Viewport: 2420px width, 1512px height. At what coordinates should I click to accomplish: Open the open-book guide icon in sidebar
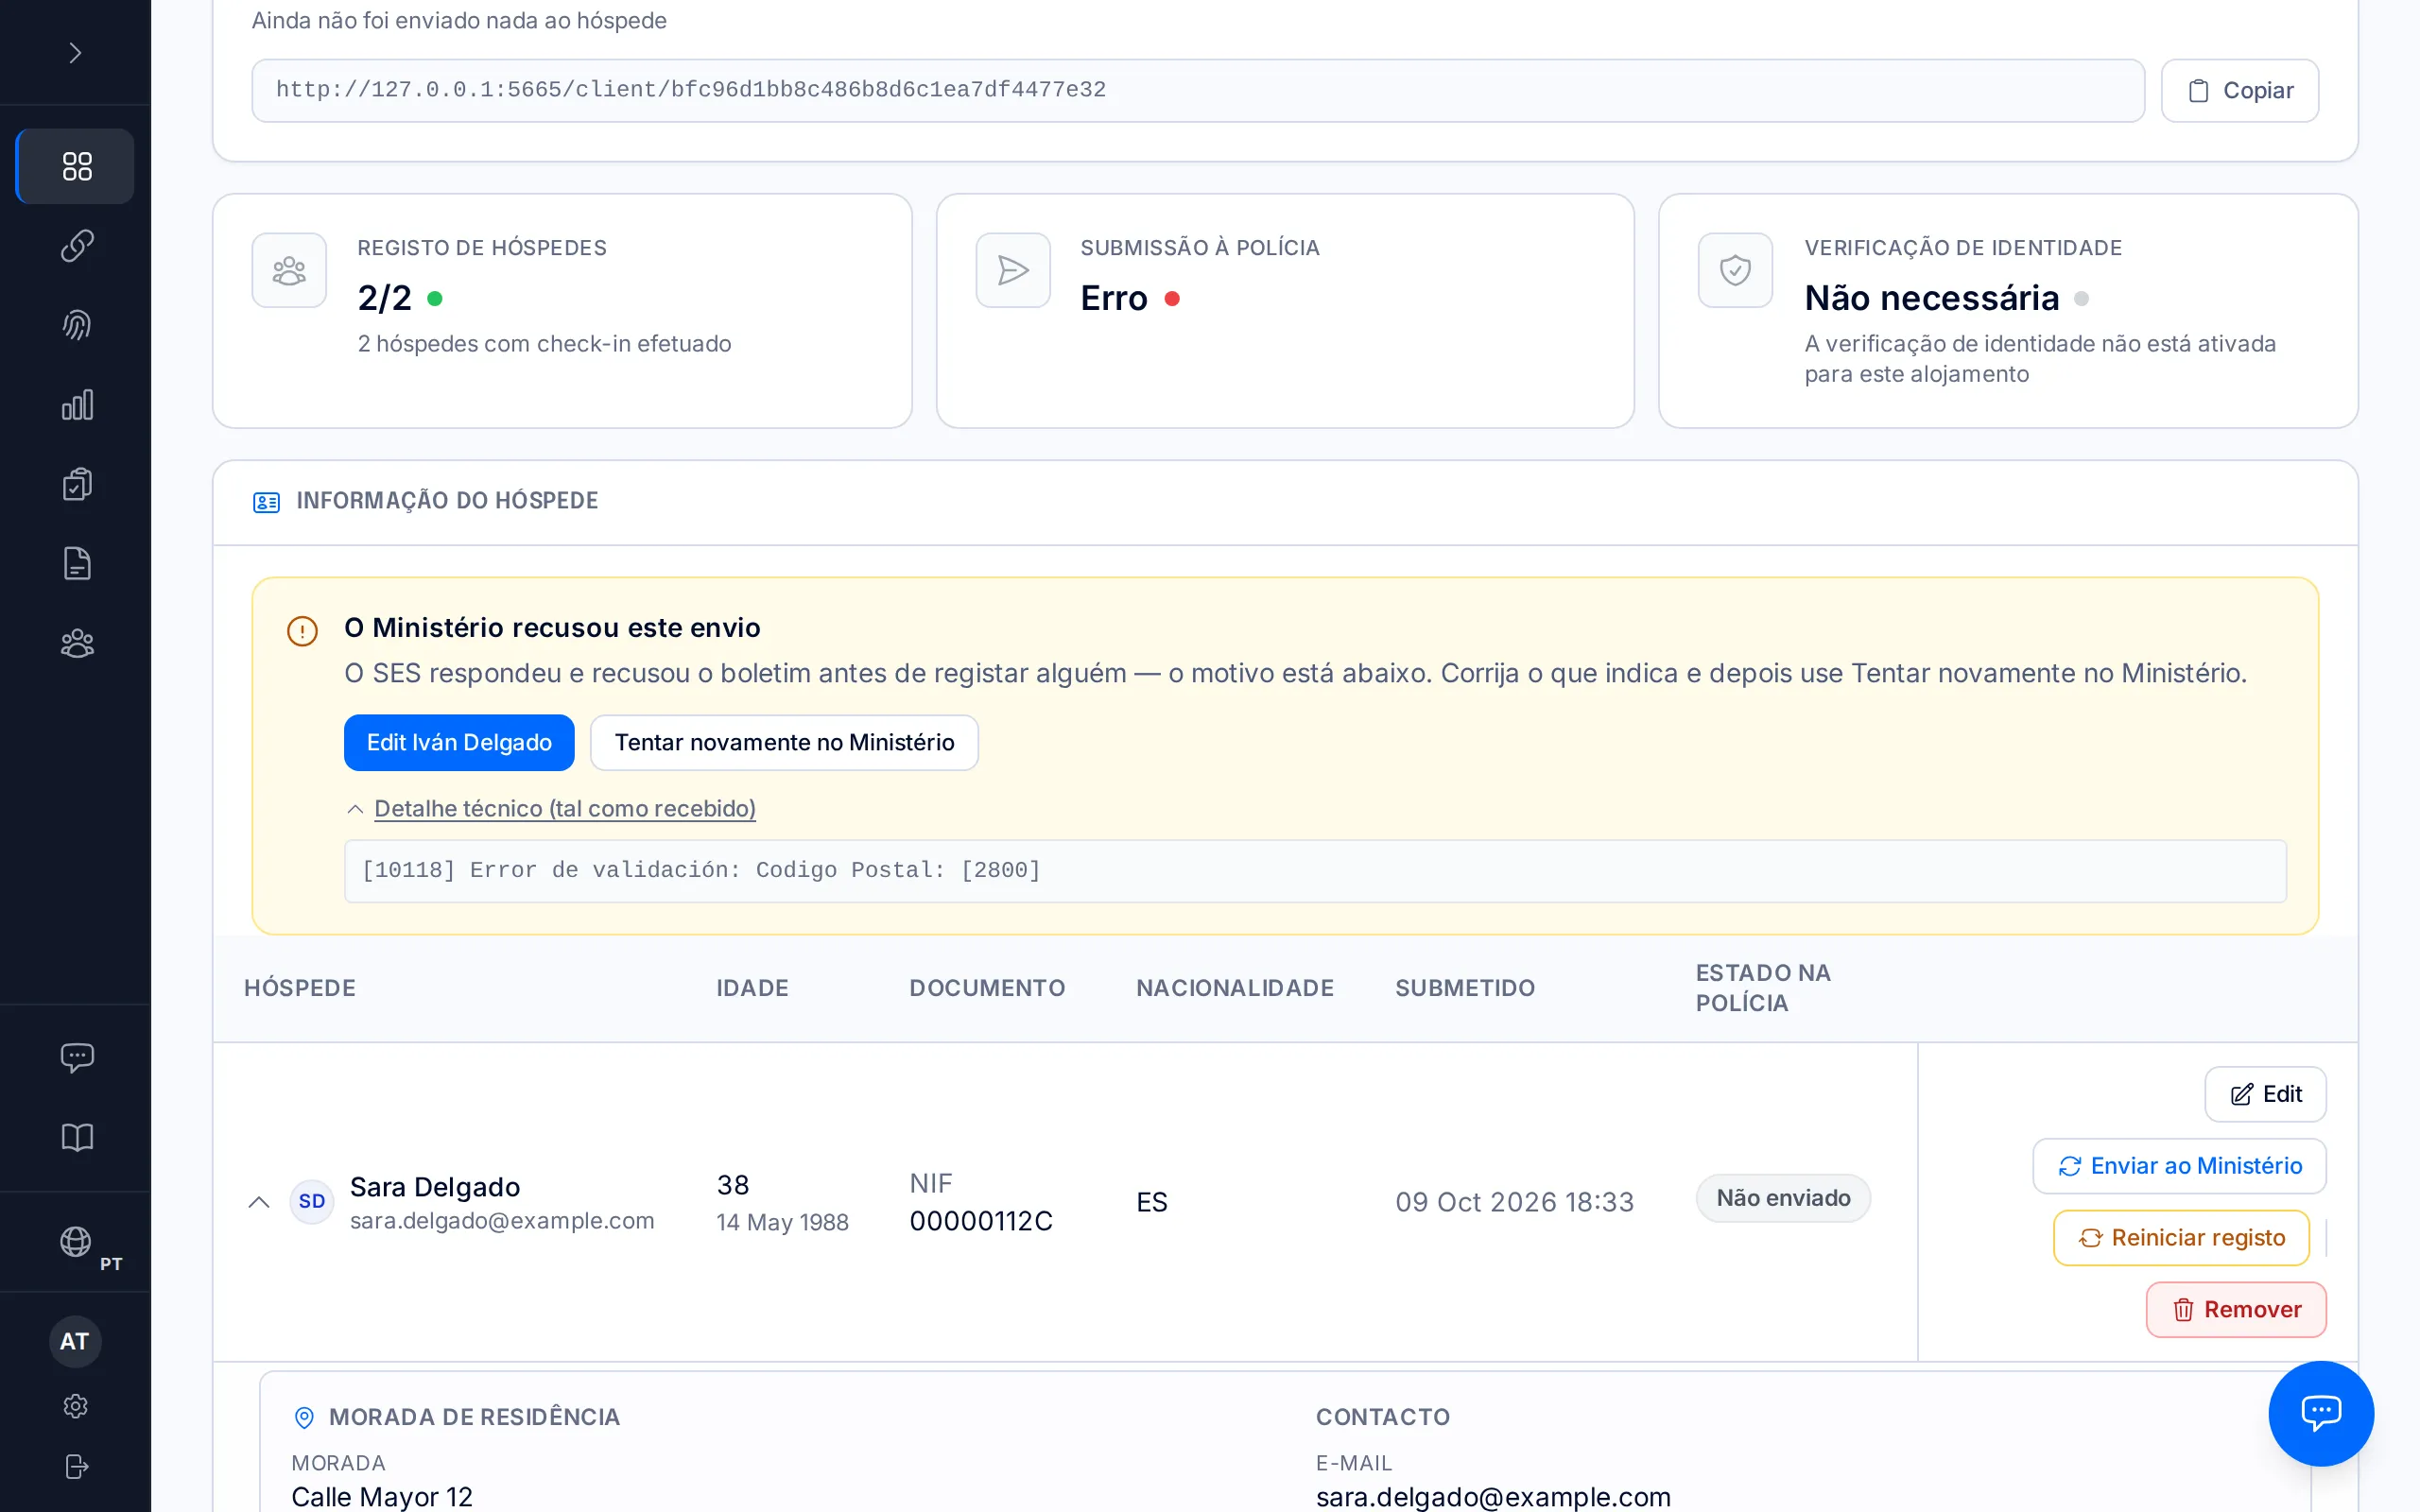pos(76,1137)
